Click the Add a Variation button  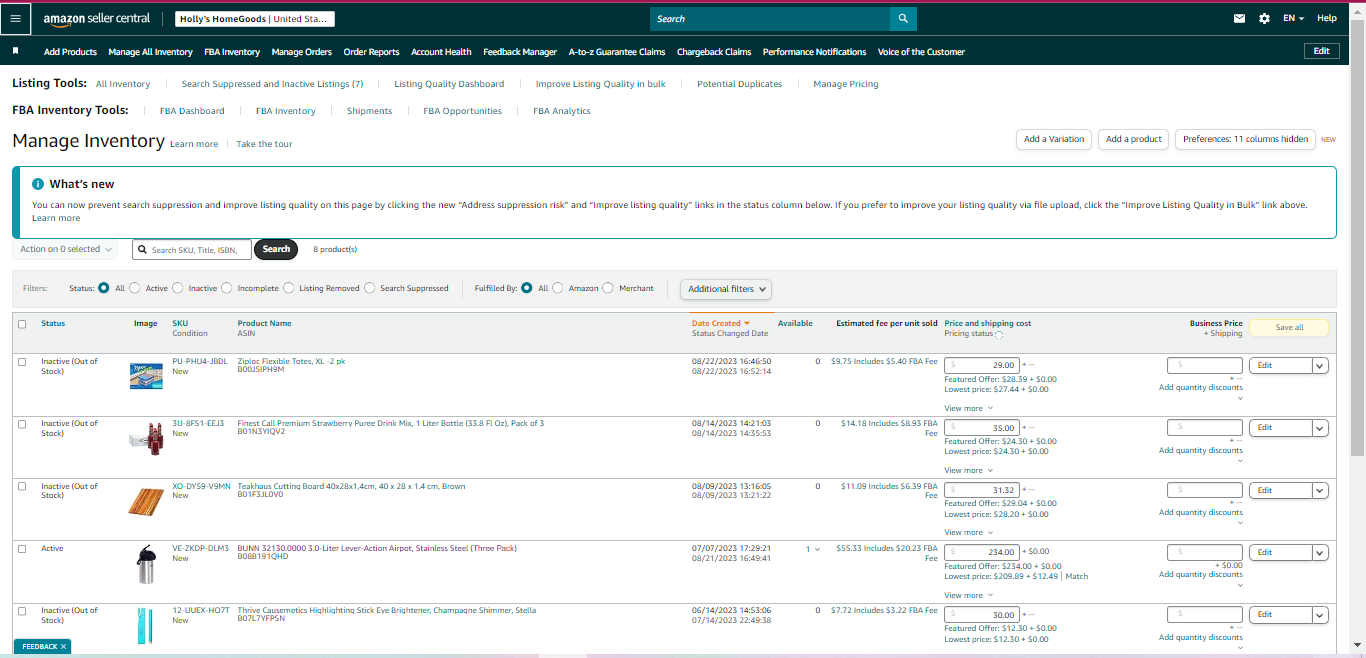coord(1054,139)
